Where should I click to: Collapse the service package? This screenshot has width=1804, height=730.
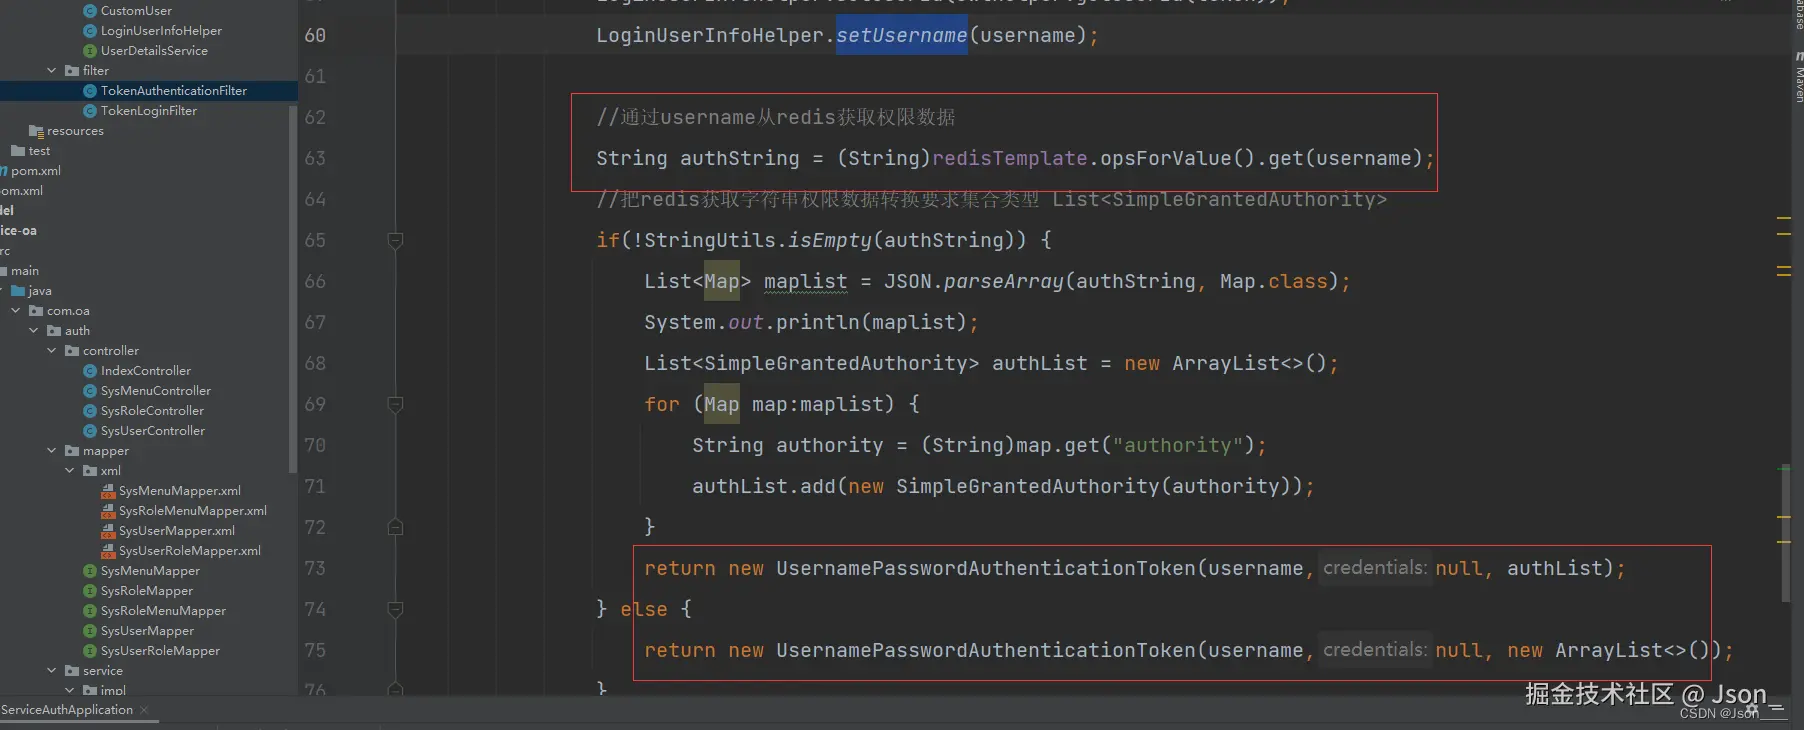coord(52,671)
